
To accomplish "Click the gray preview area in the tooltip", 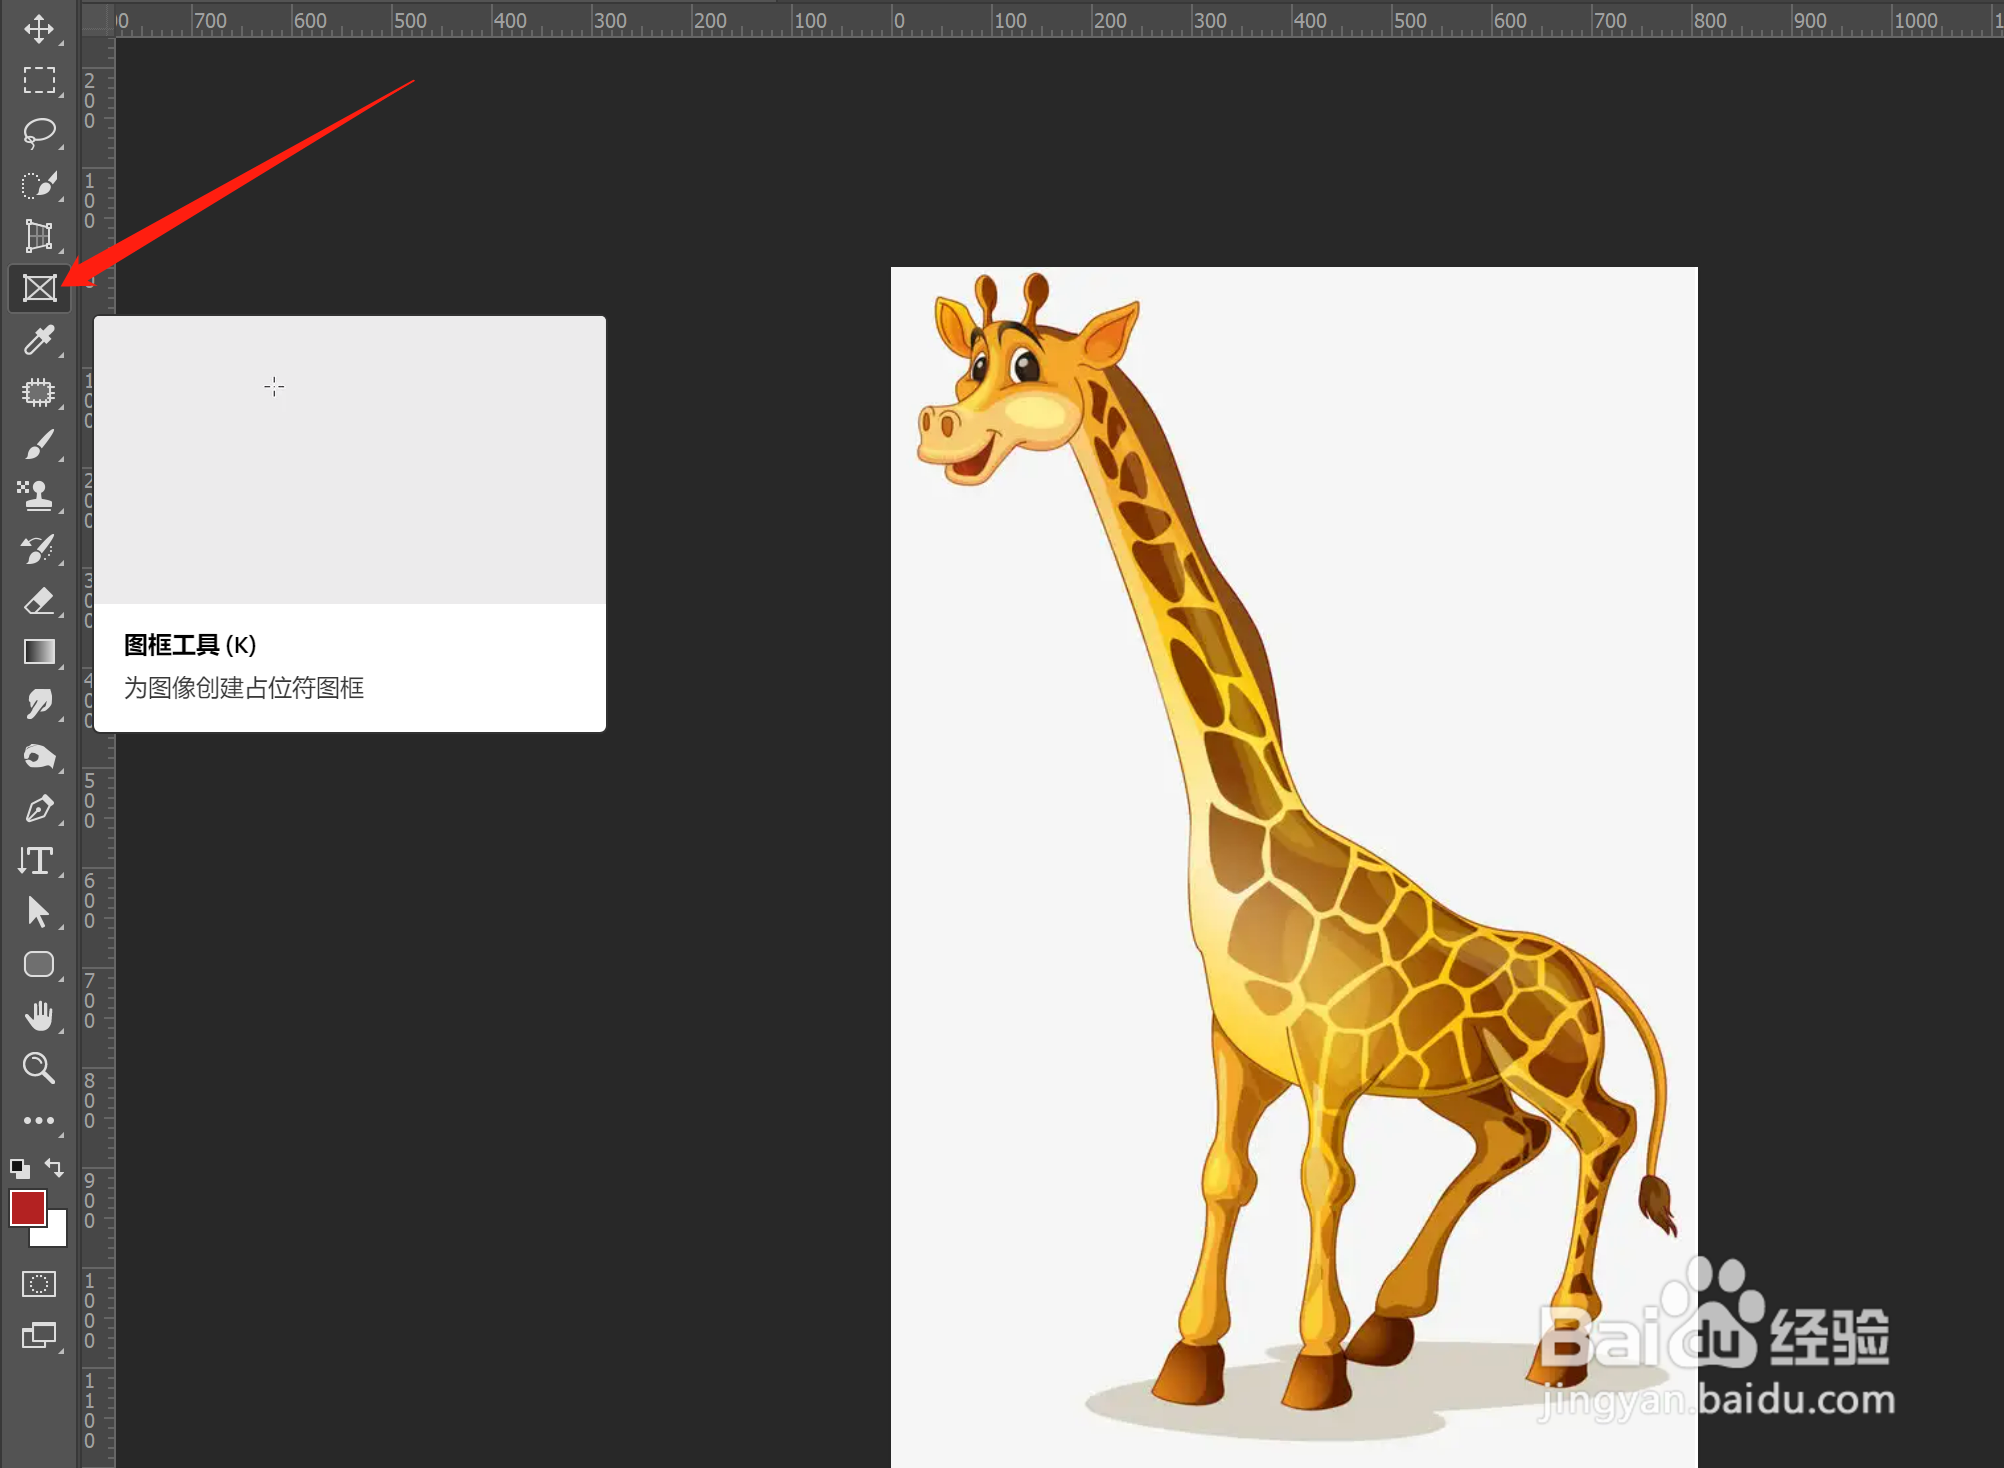I will [x=350, y=460].
